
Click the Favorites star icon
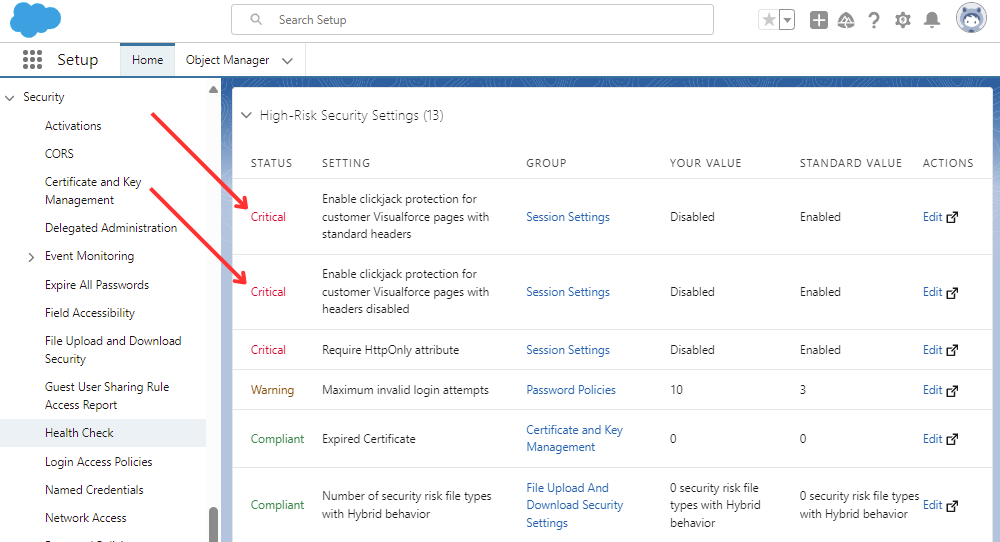[x=768, y=20]
